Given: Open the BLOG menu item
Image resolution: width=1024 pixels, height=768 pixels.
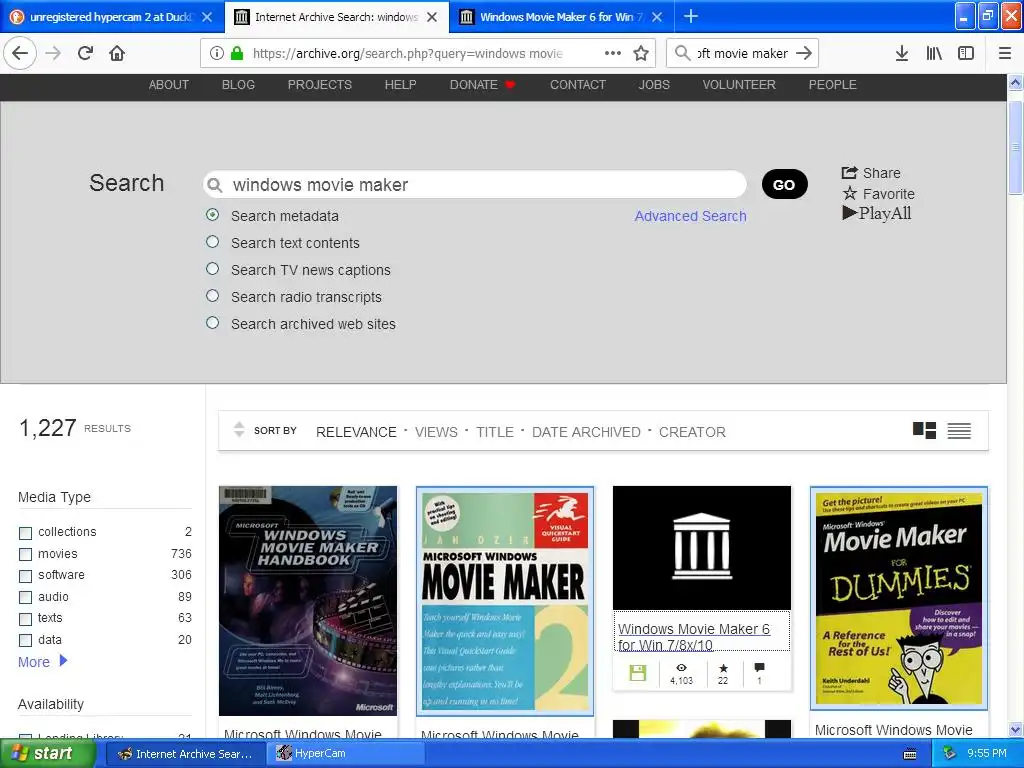Looking at the screenshot, I should (x=238, y=85).
